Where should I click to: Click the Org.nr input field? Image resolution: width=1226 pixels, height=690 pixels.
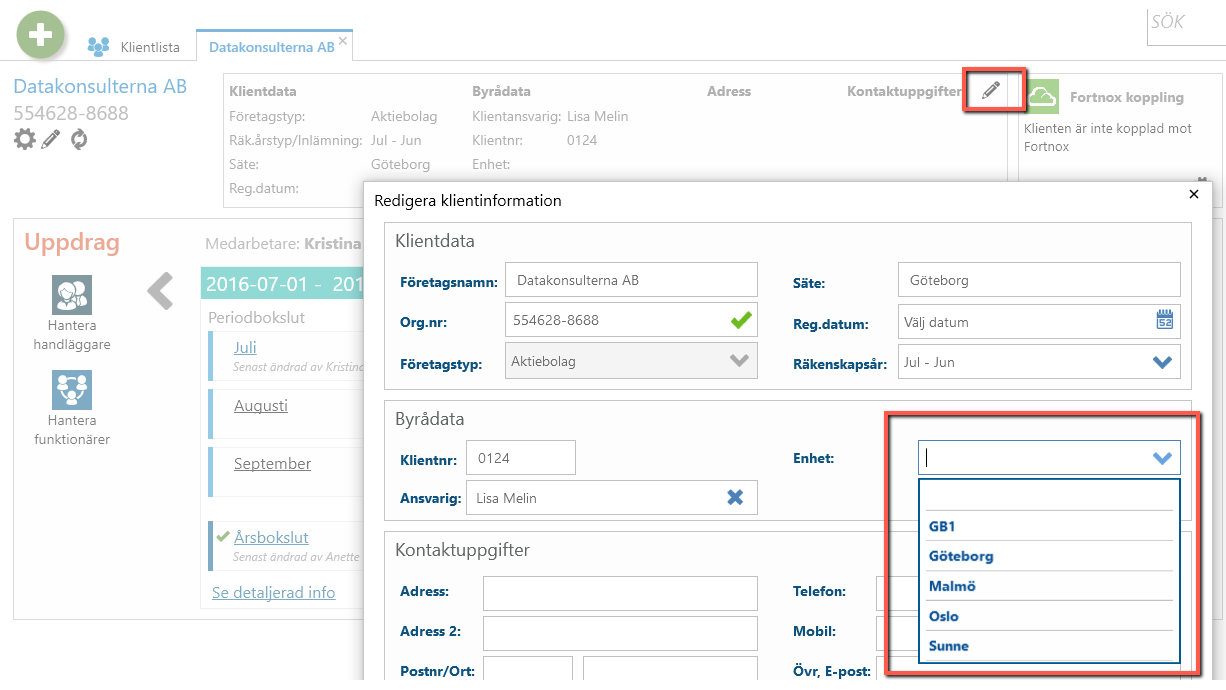coord(632,321)
